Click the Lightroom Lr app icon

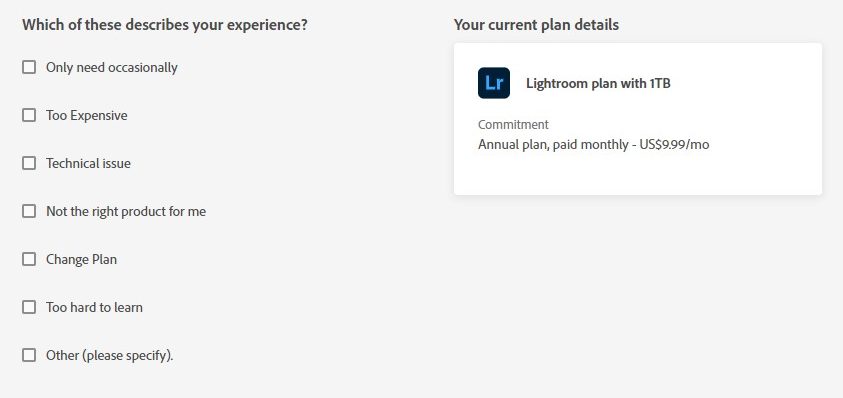(x=494, y=83)
